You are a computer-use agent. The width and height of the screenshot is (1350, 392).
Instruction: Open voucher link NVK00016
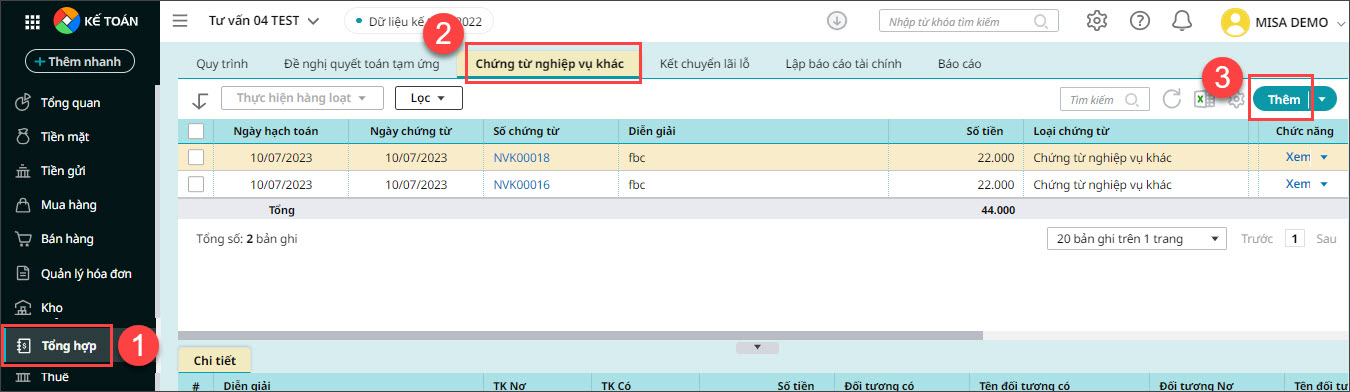pyautogui.click(x=522, y=184)
